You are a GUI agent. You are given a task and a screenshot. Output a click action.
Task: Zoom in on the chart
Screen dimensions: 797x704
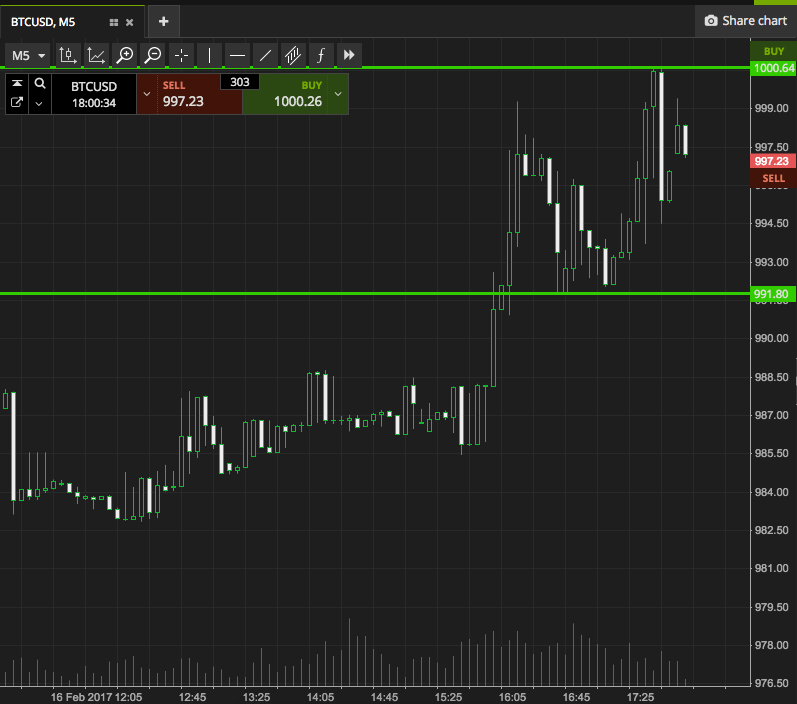point(125,55)
